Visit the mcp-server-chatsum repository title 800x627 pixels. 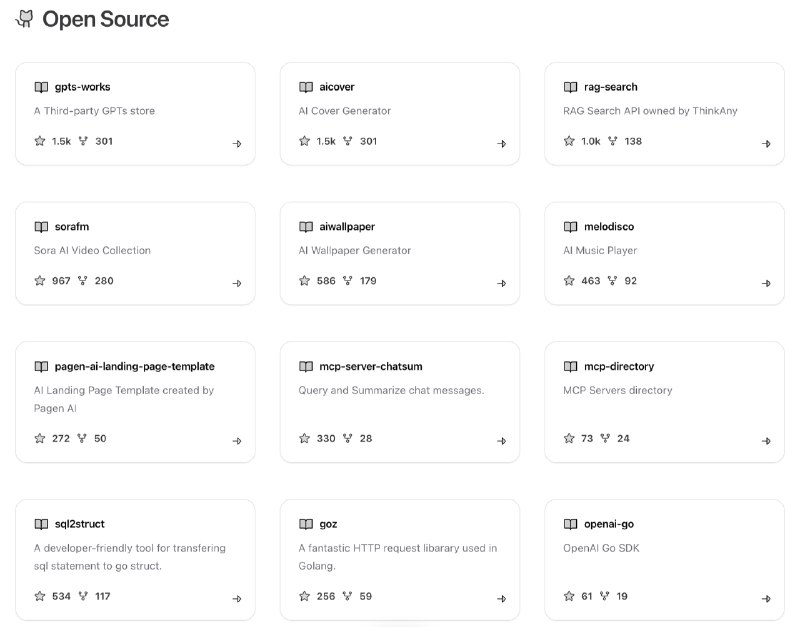[x=371, y=366]
